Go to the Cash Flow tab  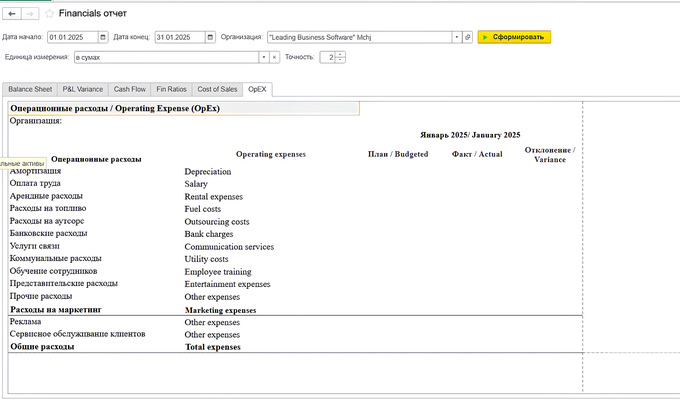tap(130, 89)
